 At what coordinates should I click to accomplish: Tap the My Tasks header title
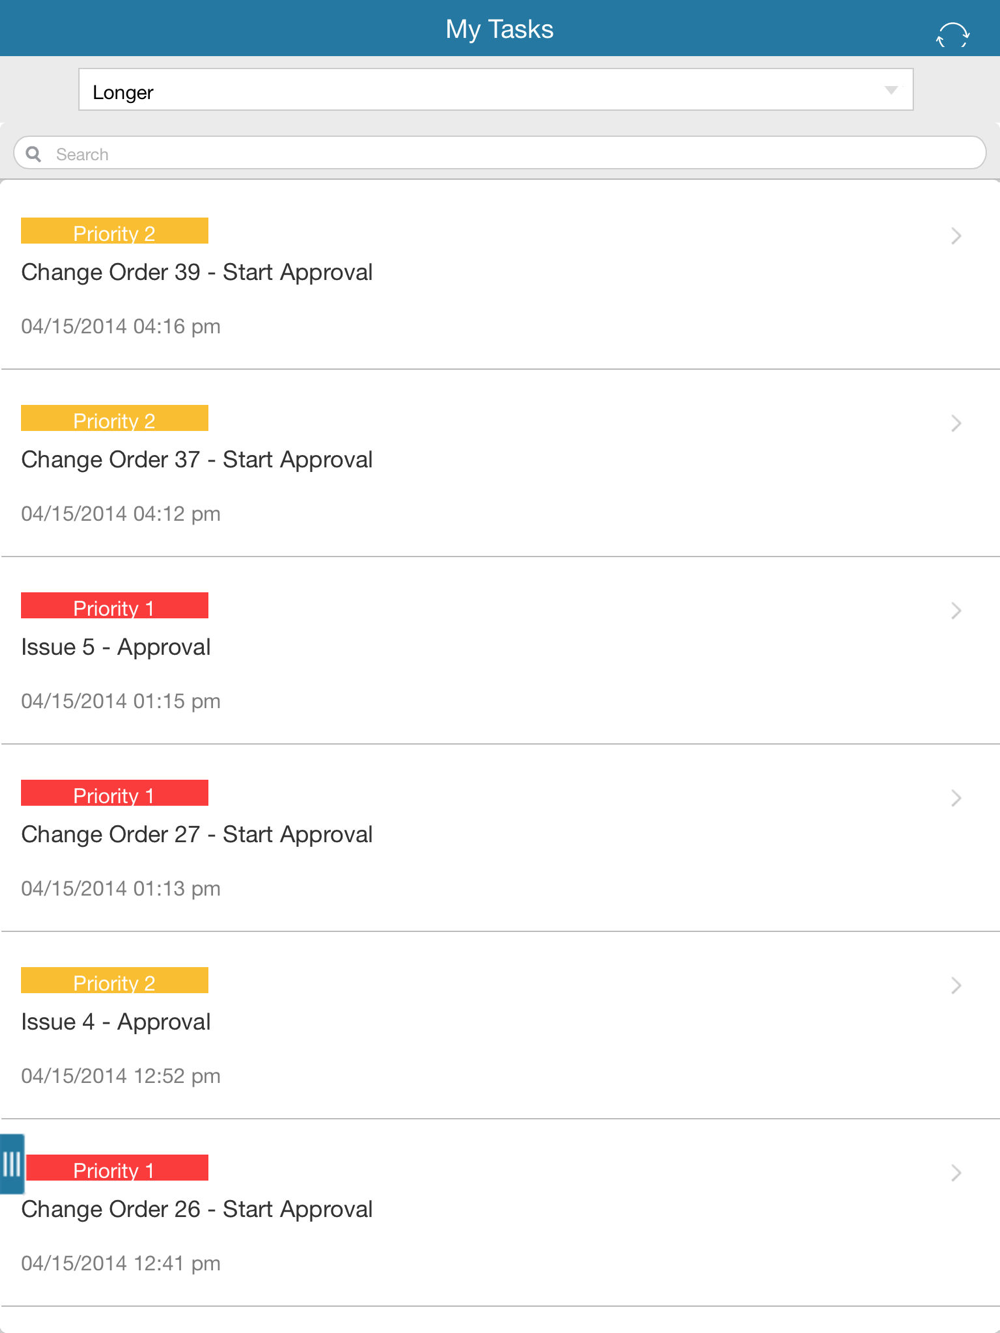(x=499, y=29)
